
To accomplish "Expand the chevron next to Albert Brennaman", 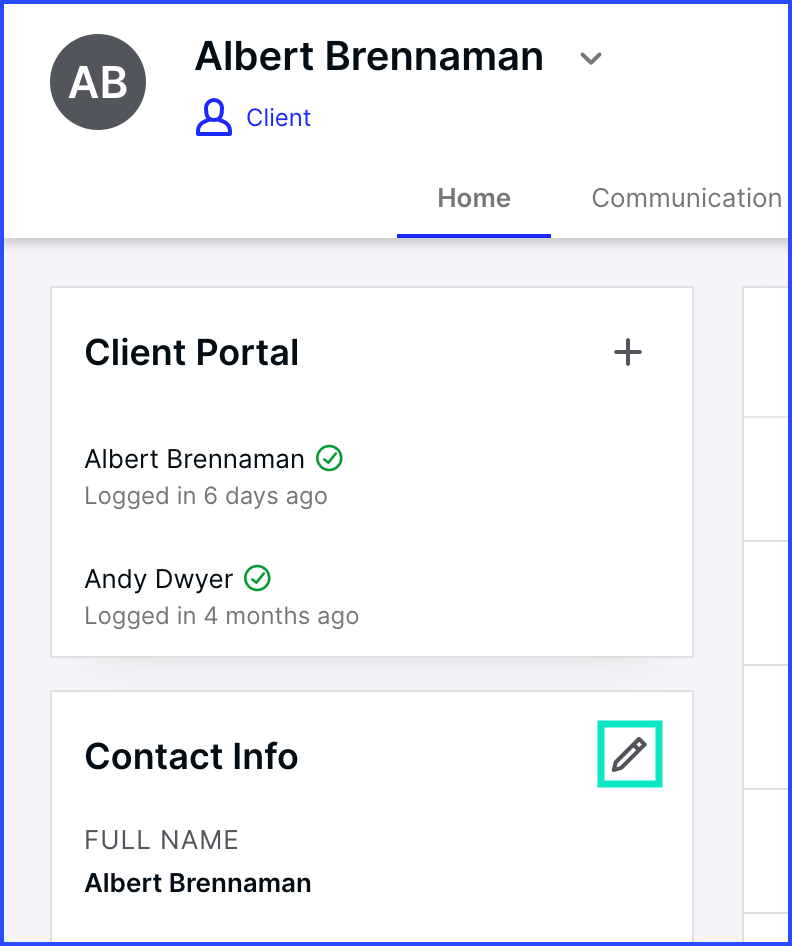I will pos(591,59).
